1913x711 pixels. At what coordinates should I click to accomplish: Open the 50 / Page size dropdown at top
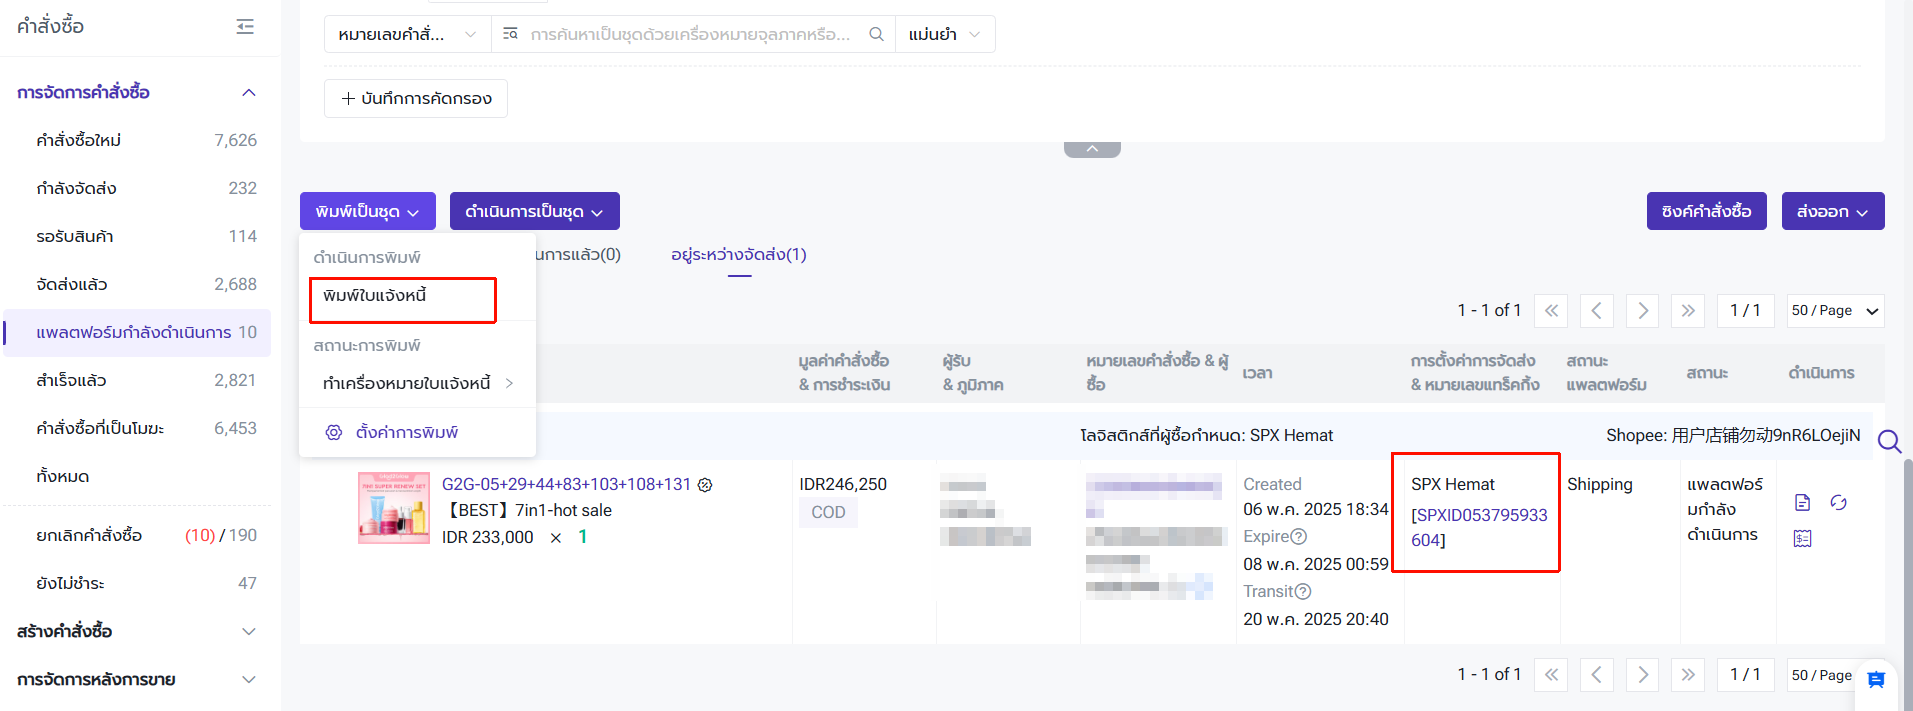click(1835, 311)
